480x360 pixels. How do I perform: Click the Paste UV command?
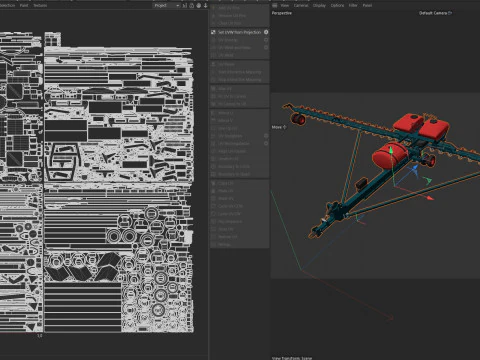(239, 191)
